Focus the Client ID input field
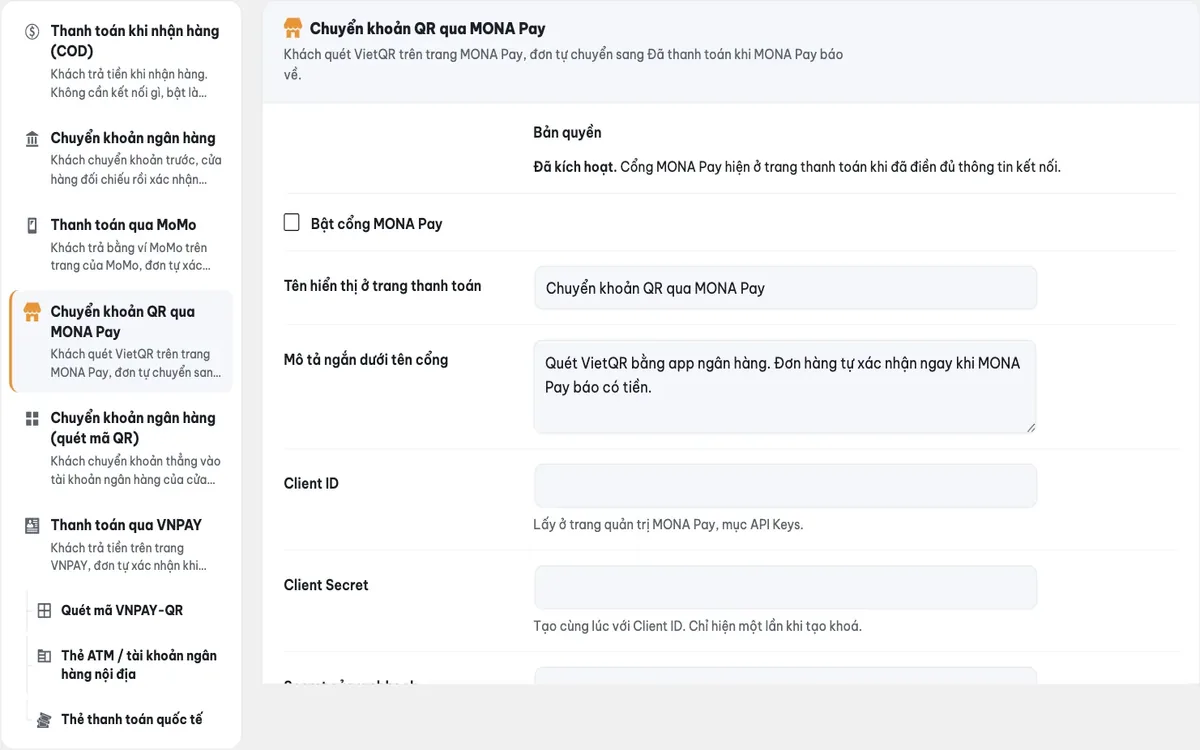1200x750 pixels. [785, 485]
